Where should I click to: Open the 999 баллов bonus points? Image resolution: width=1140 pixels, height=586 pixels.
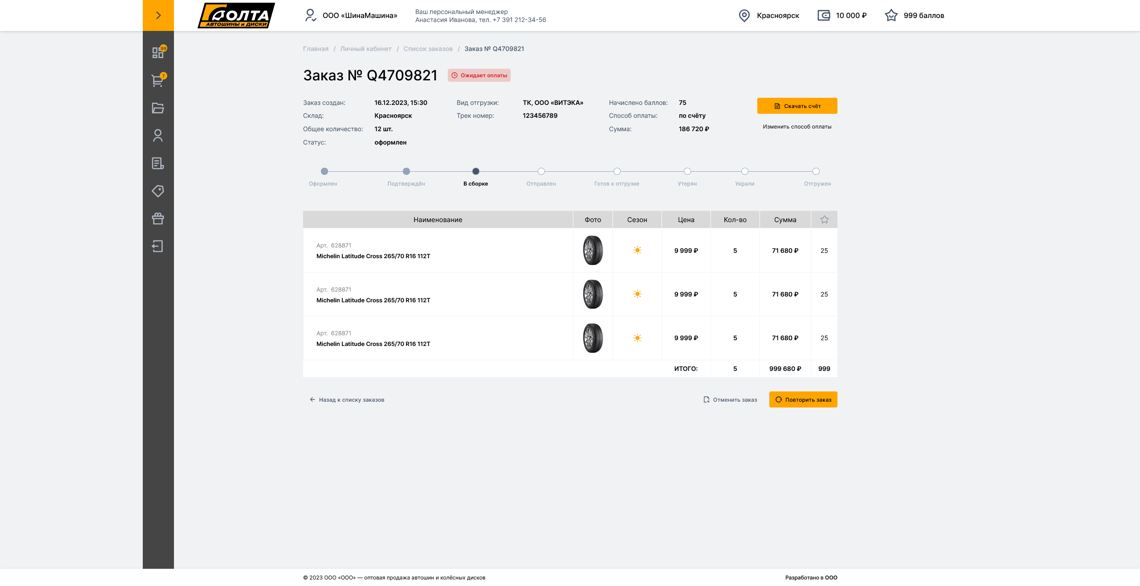(x=914, y=16)
